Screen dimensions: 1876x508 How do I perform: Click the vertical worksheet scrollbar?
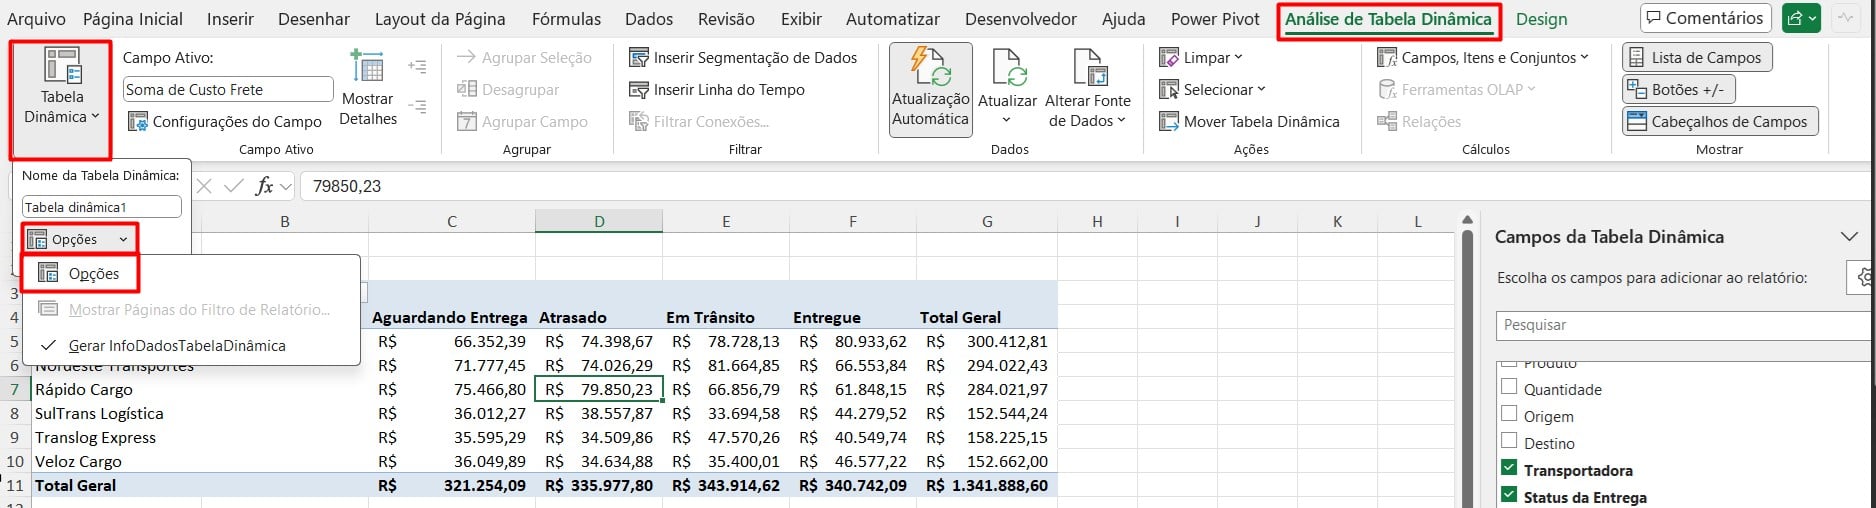(x=1467, y=360)
